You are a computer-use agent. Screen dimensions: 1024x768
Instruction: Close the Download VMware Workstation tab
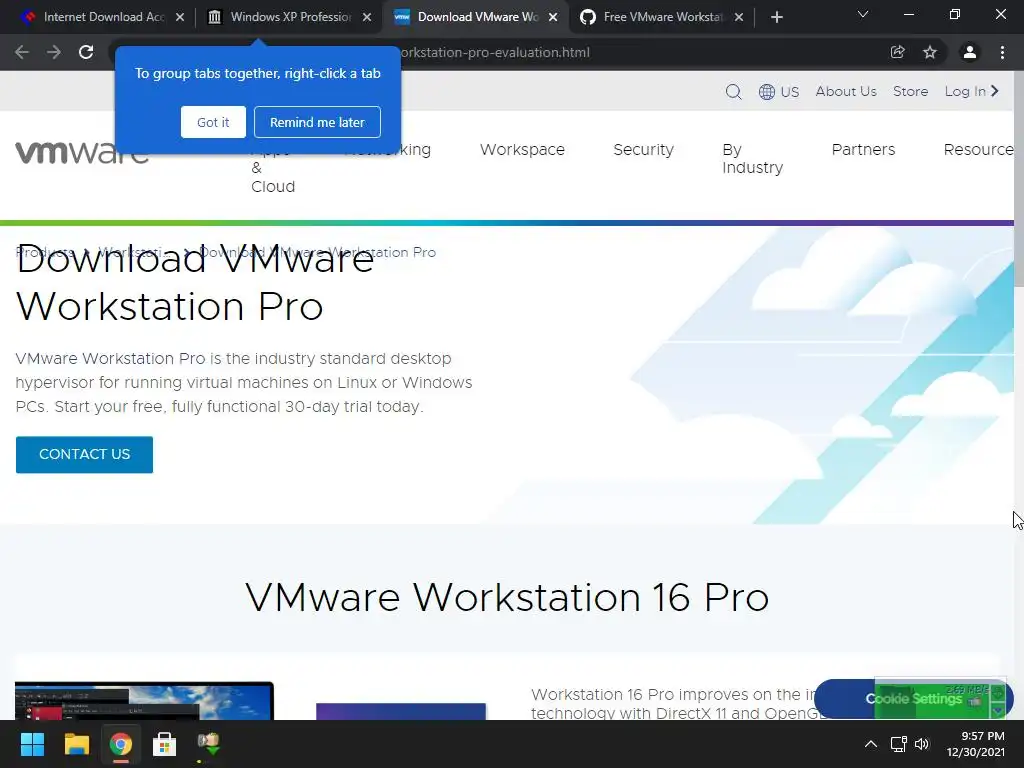point(553,18)
